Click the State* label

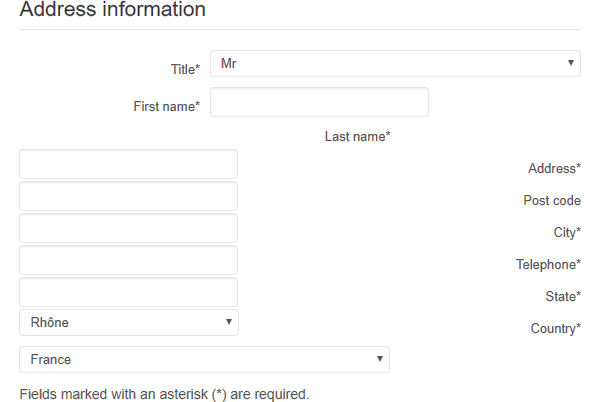tap(564, 297)
